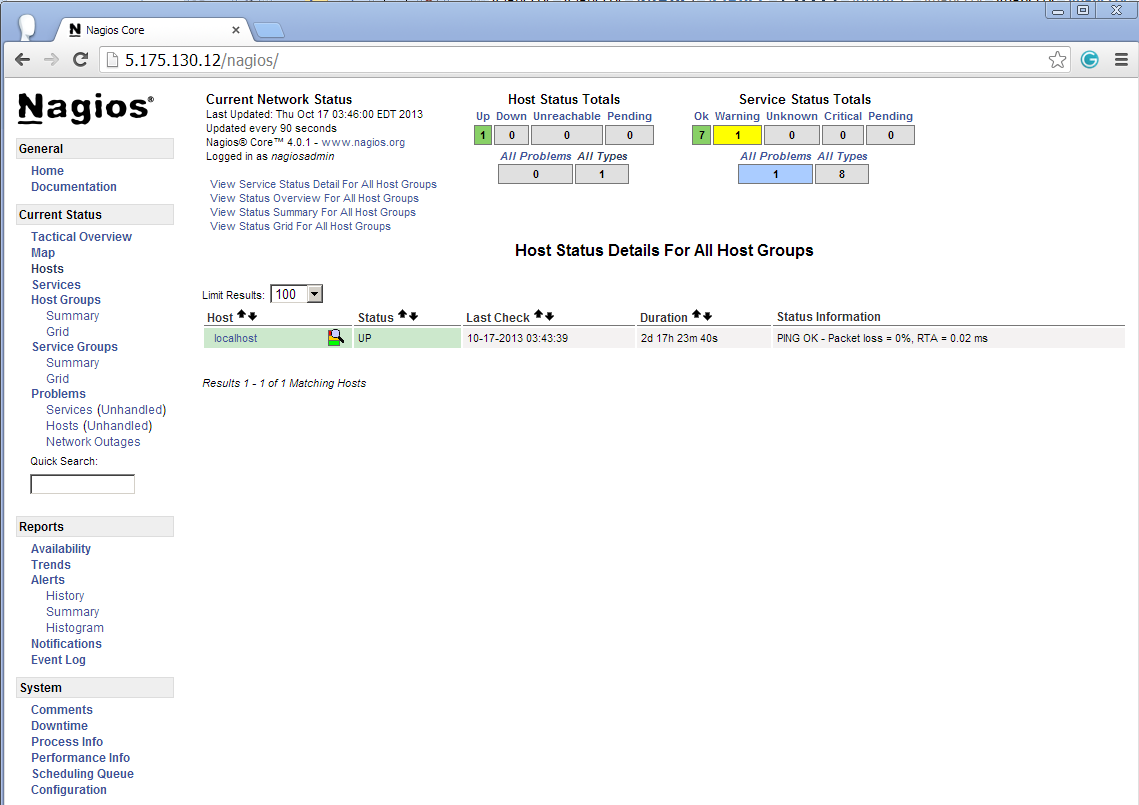
Task: Click green Up host count box
Action: [482, 135]
